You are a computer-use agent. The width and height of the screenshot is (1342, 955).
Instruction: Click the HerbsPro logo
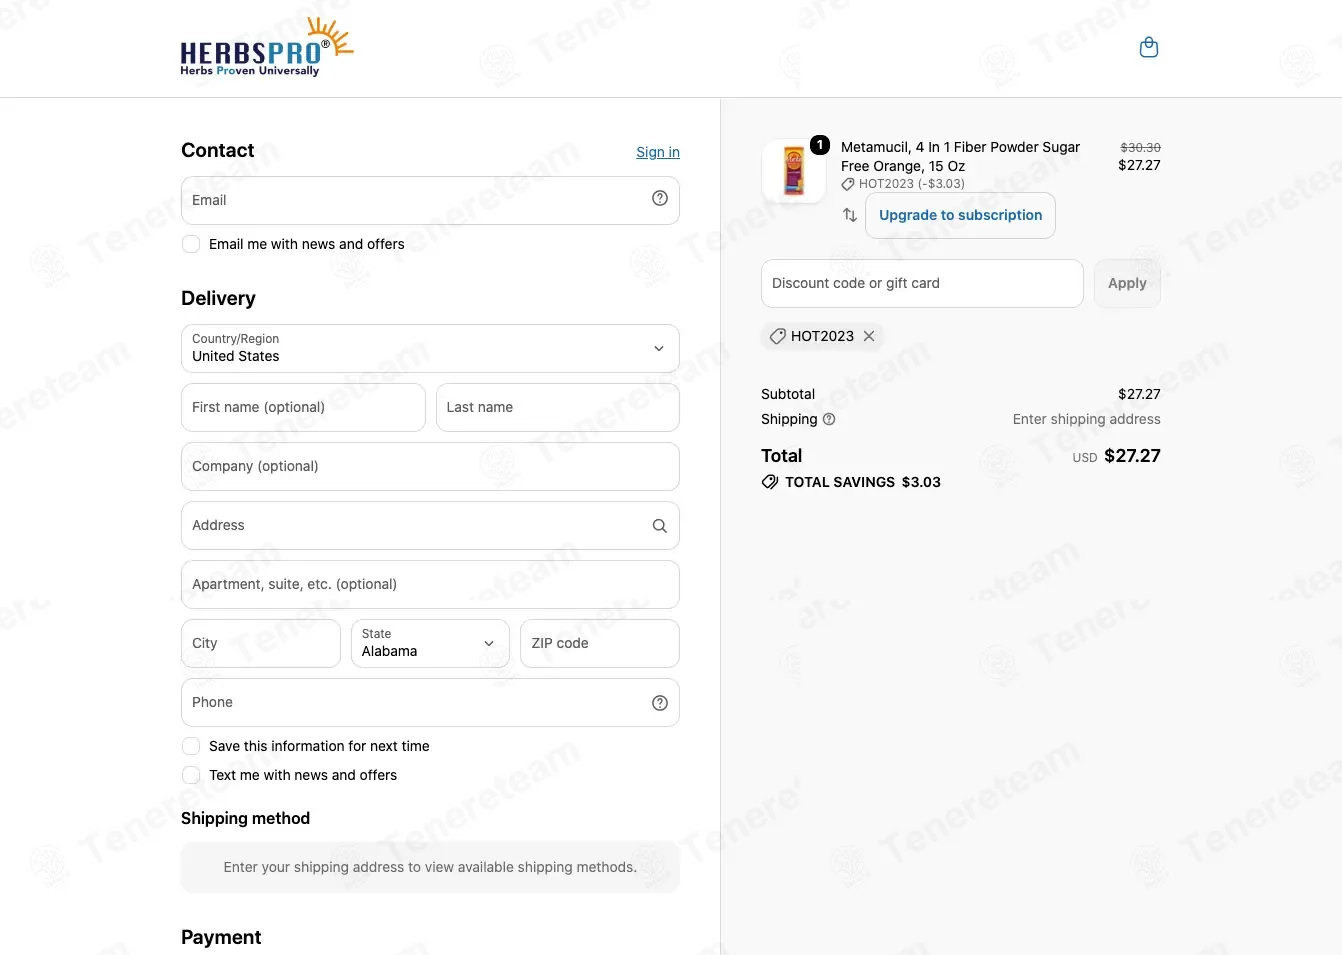click(267, 47)
